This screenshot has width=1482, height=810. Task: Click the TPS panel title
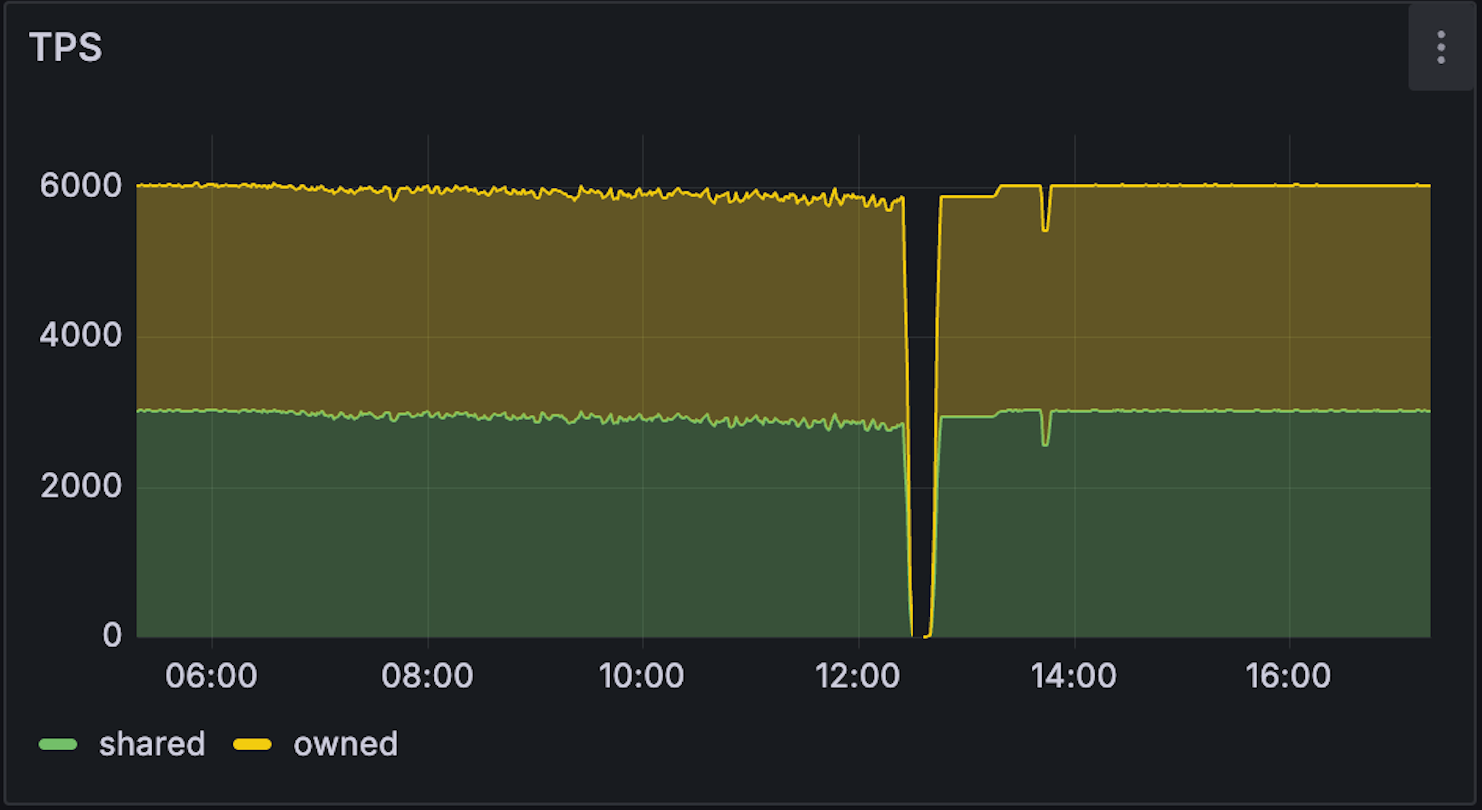66,47
